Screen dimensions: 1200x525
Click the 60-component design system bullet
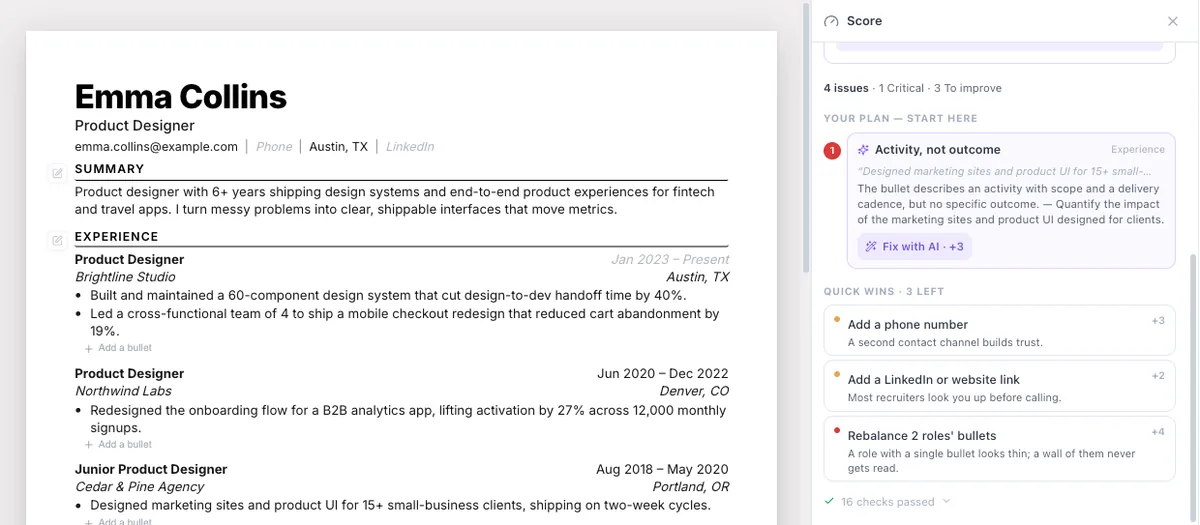point(388,296)
